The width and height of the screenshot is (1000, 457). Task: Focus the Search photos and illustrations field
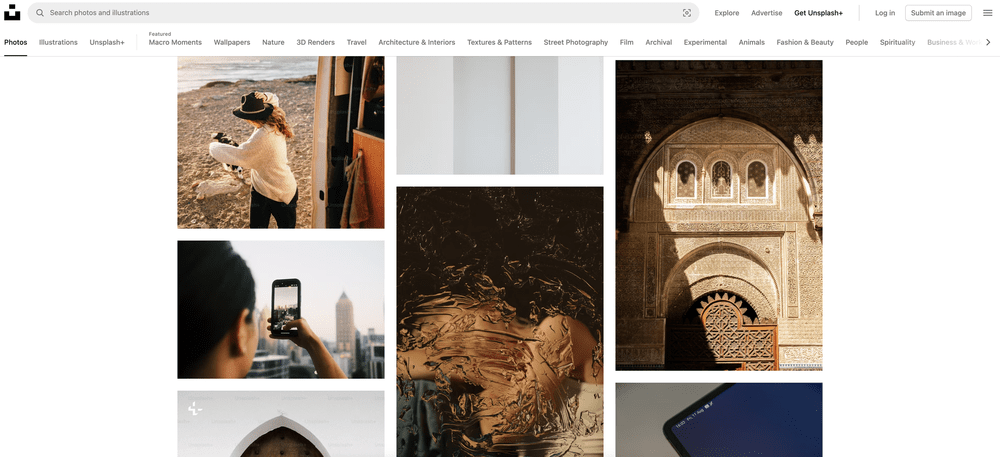click(x=364, y=13)
